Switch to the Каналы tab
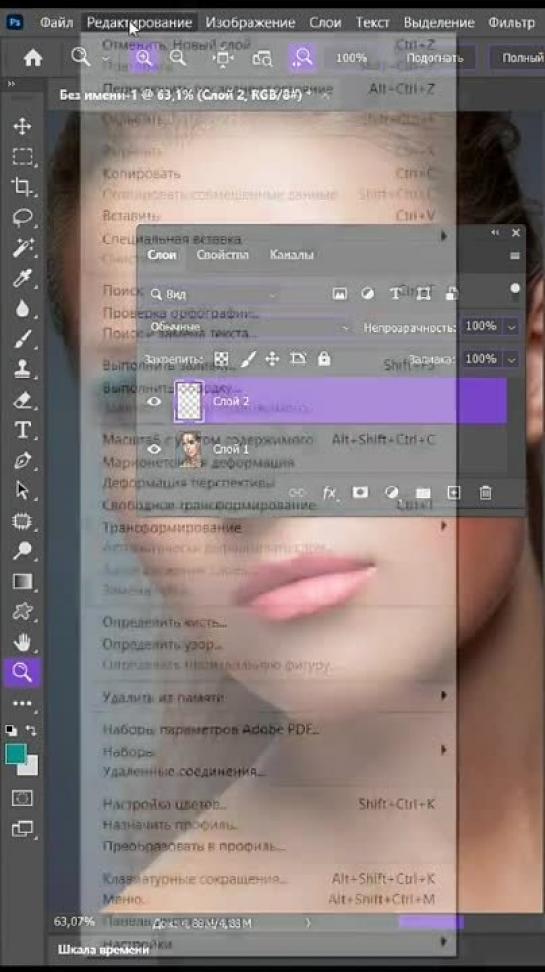The width and height of the screenshot is (545, 972). click(291, 255)
